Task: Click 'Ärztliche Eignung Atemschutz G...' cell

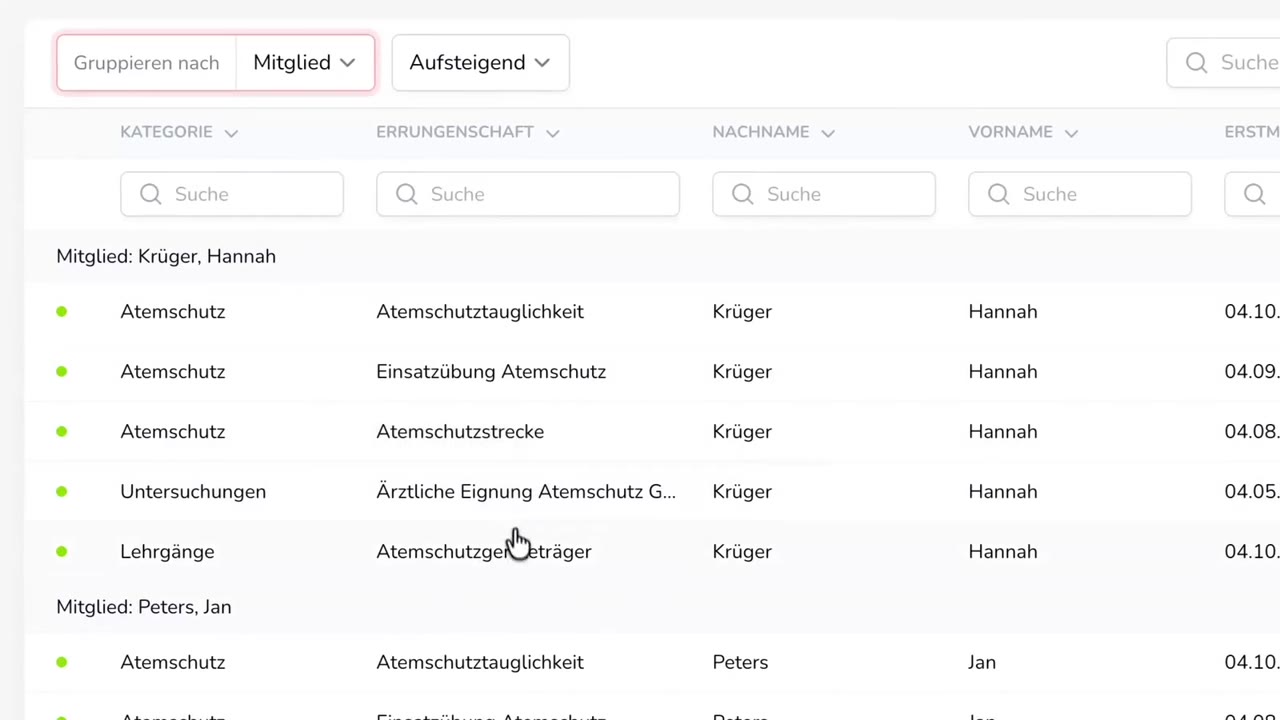Action: (x=526, y=492)
